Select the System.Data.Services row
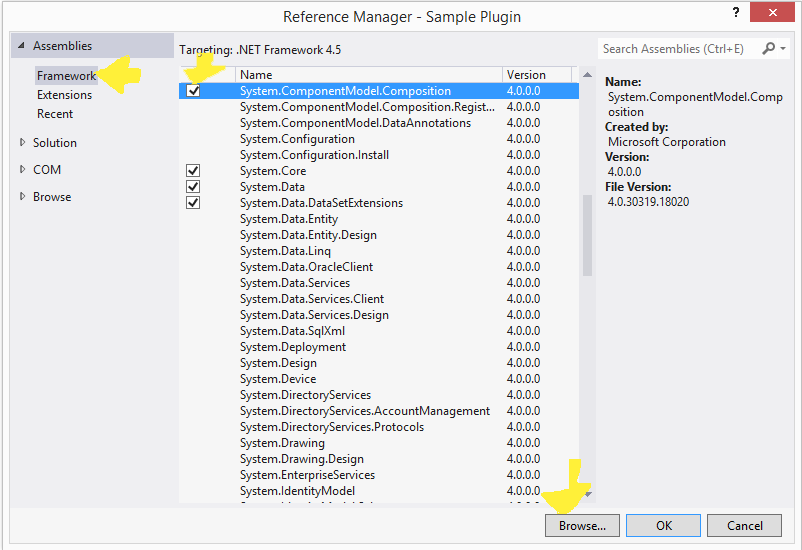 click(x=379, y=282)
